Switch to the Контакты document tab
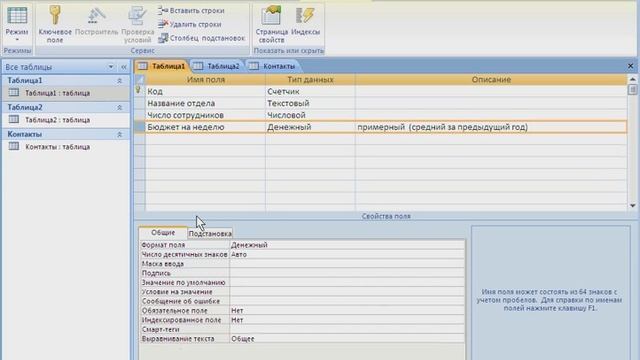The height and width of the screenshot is (360, 640). tap(273, 66)
